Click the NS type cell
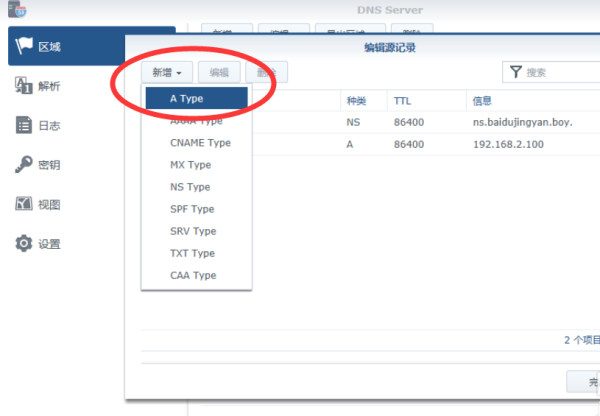The width and height of the screenshot is (600, 416). point(353,122)
